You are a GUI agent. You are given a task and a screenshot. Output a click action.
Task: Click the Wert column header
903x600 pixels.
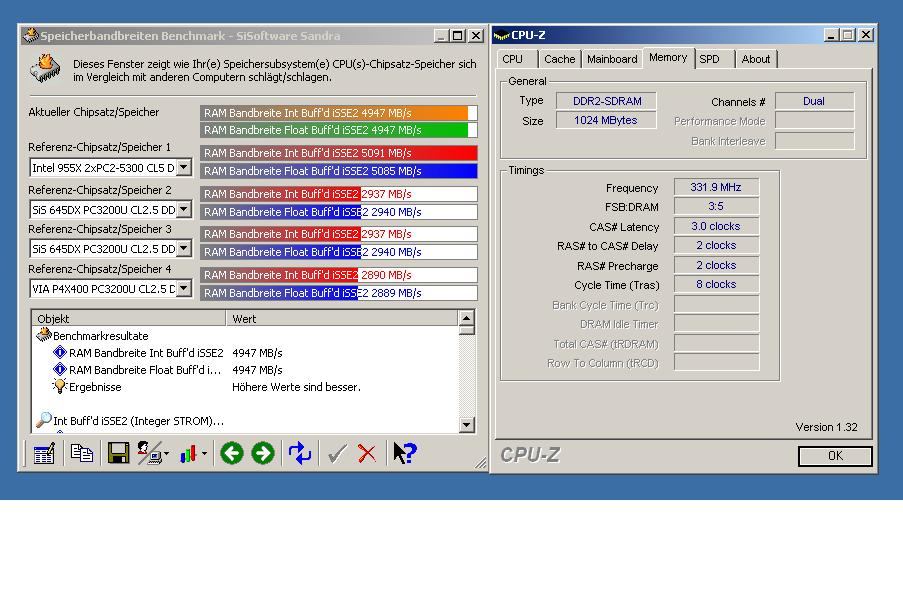[x=342, y=318]
